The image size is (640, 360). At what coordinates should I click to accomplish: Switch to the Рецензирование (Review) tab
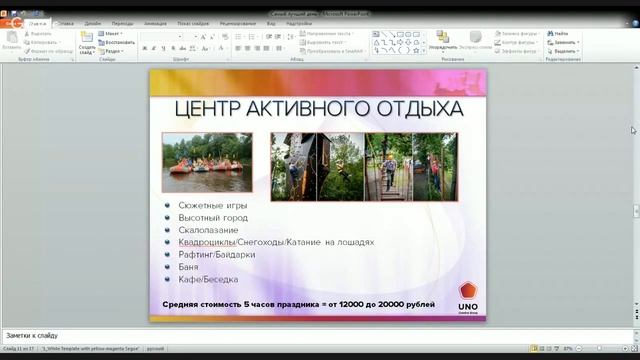(238, 24)
